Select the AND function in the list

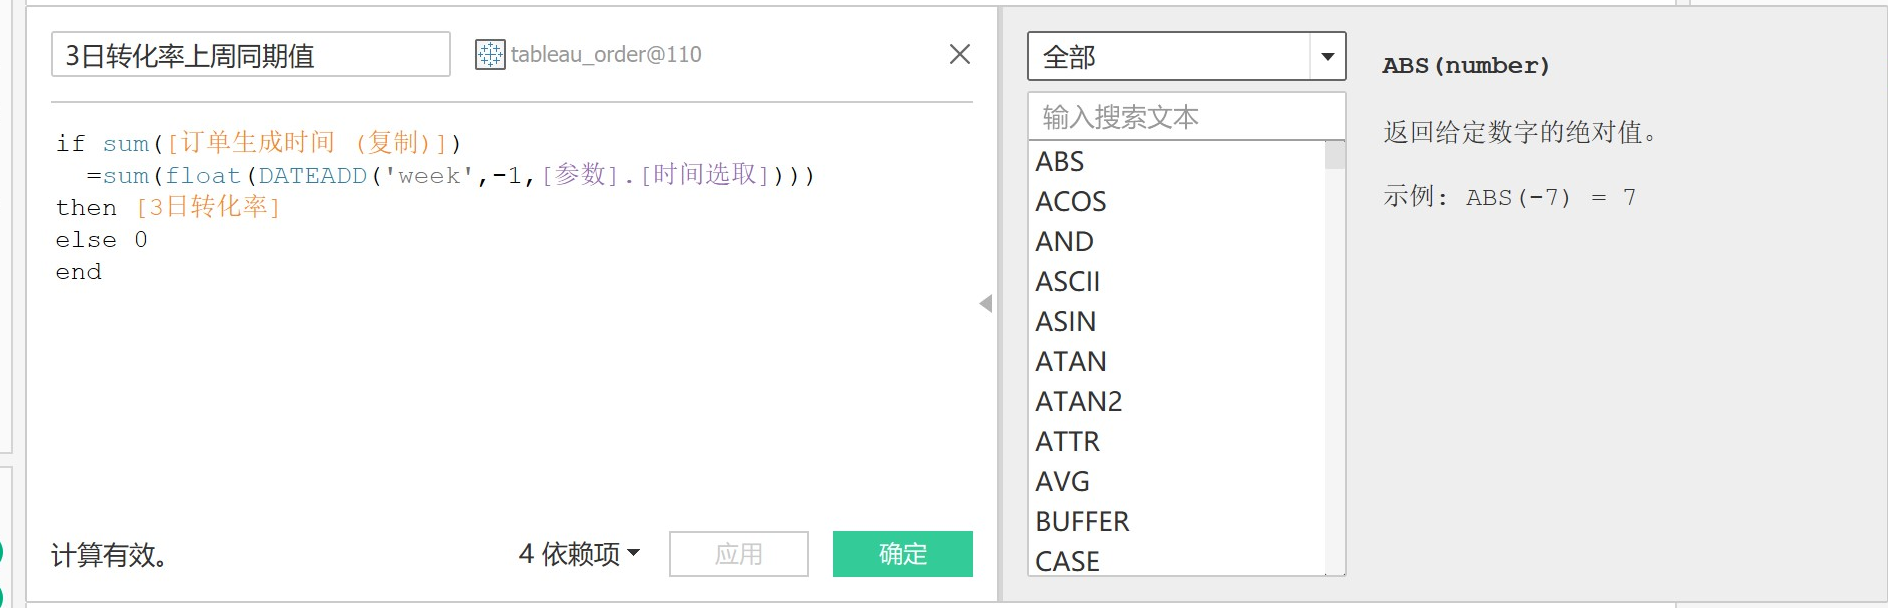(x=1064, y=241)
